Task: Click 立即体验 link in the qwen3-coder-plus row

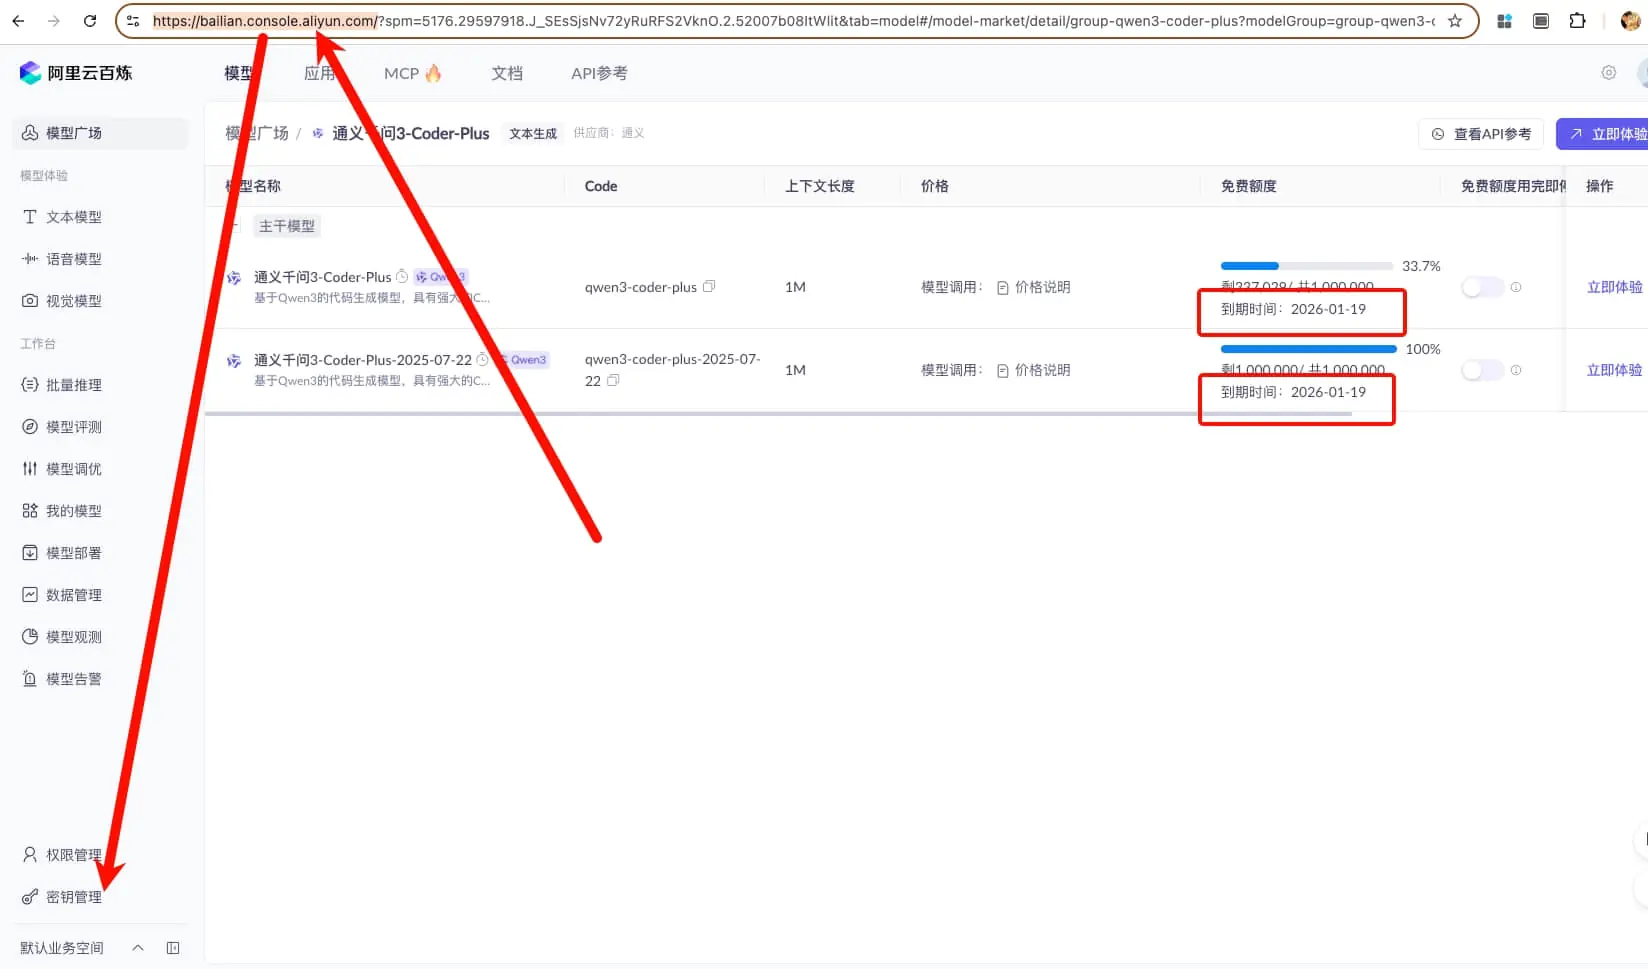Action: click(x=1614, y=287)
